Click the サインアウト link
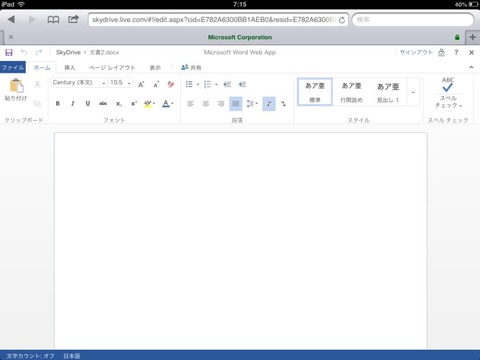Viewport: 480px width, 360px height. (416, 52)
